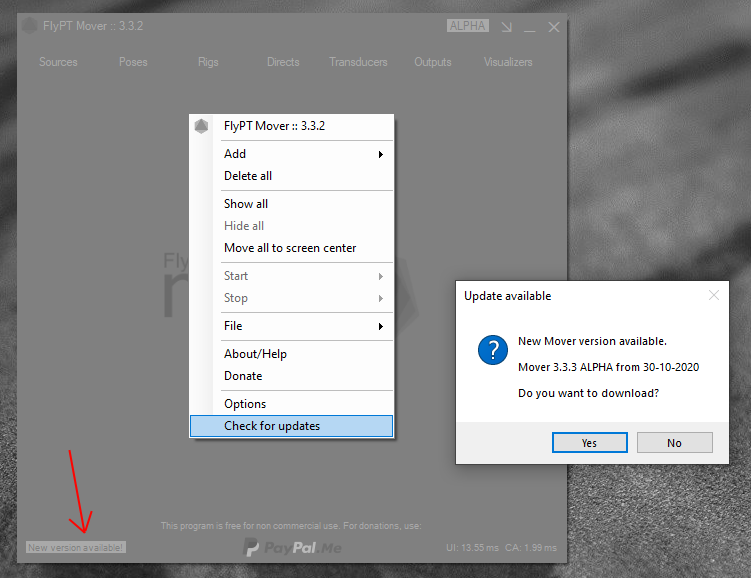
Task: Click 'Mover 3.3.3 ALPHA from 30-10-2020' text
Action: [x=608, y=367]
